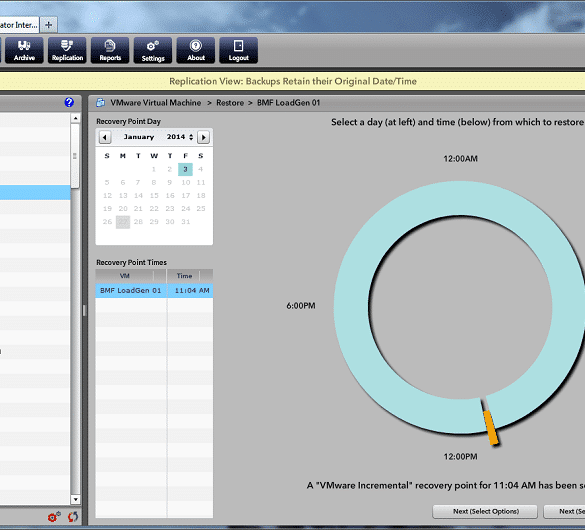Click the 12:00AM label on the dial
This screenshot has height=530, width=585.
[460, 159]
